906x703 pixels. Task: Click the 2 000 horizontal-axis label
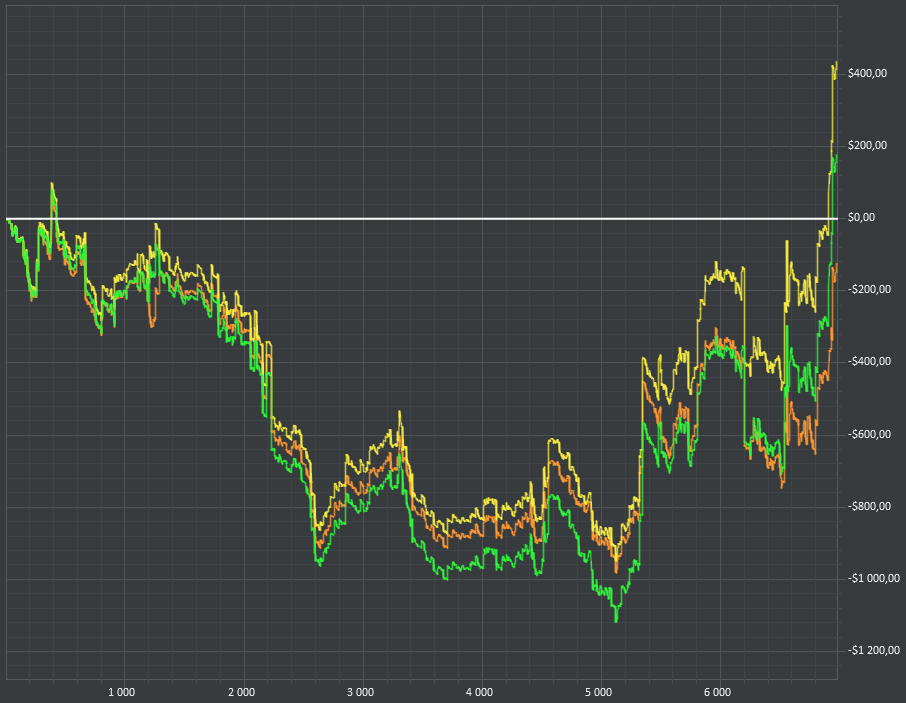pyautogui.click(x=242, y=692)
